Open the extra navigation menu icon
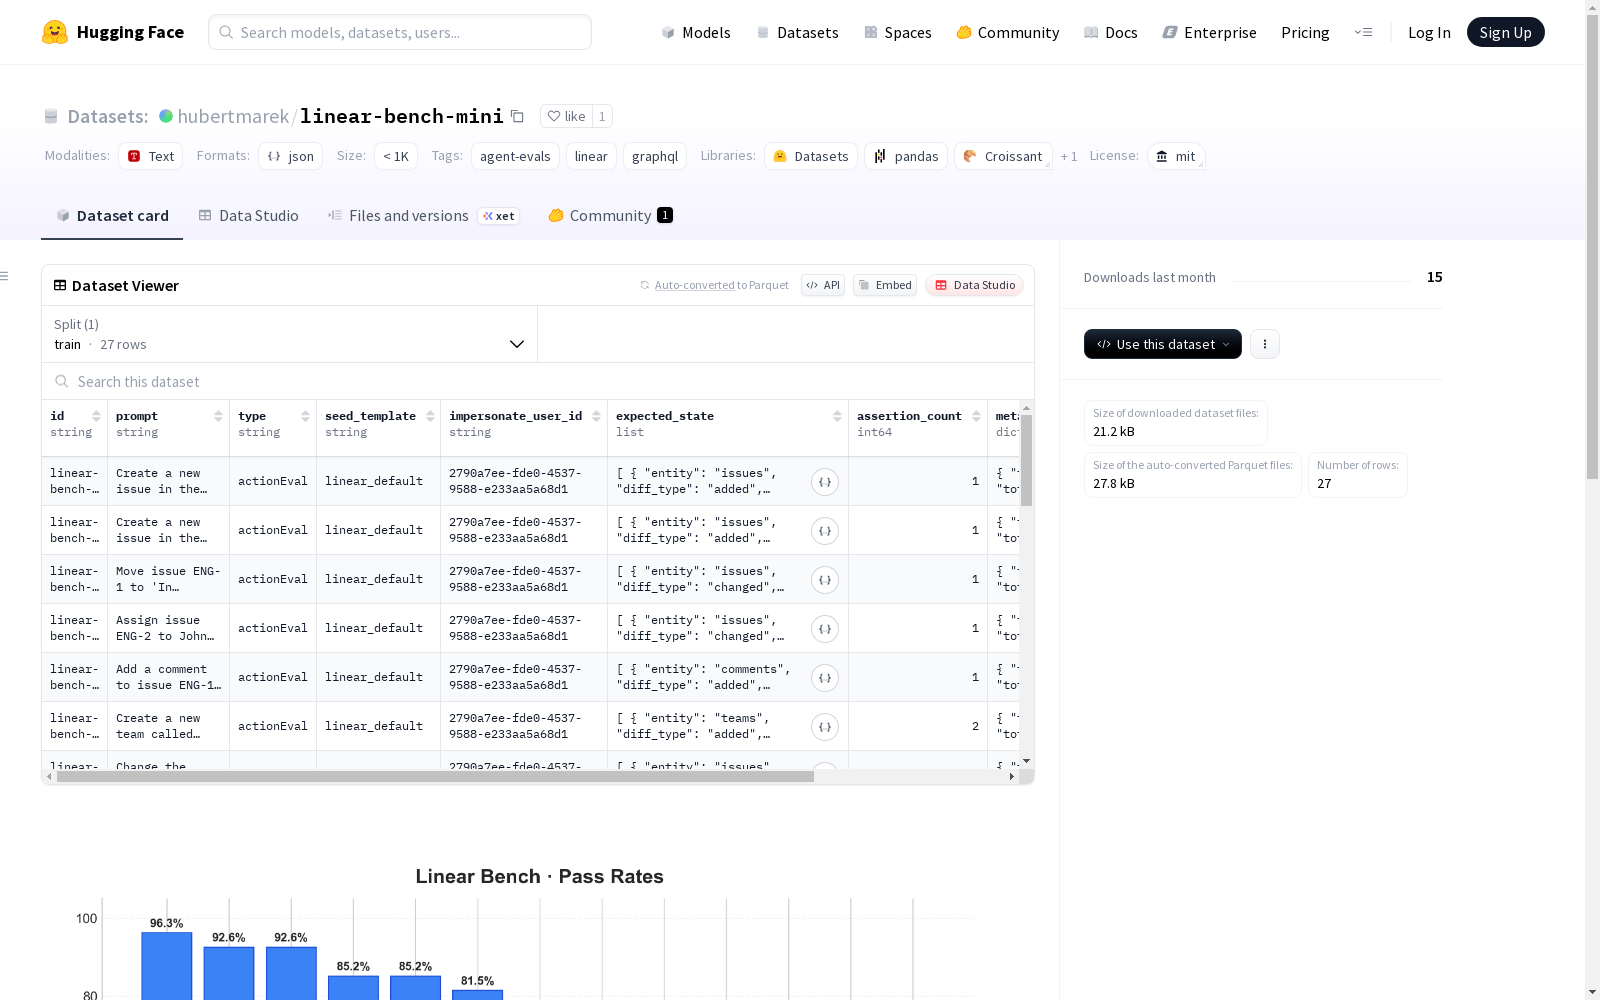The height and width of the screenshot is (1000, 1600). click(1363, 32)
